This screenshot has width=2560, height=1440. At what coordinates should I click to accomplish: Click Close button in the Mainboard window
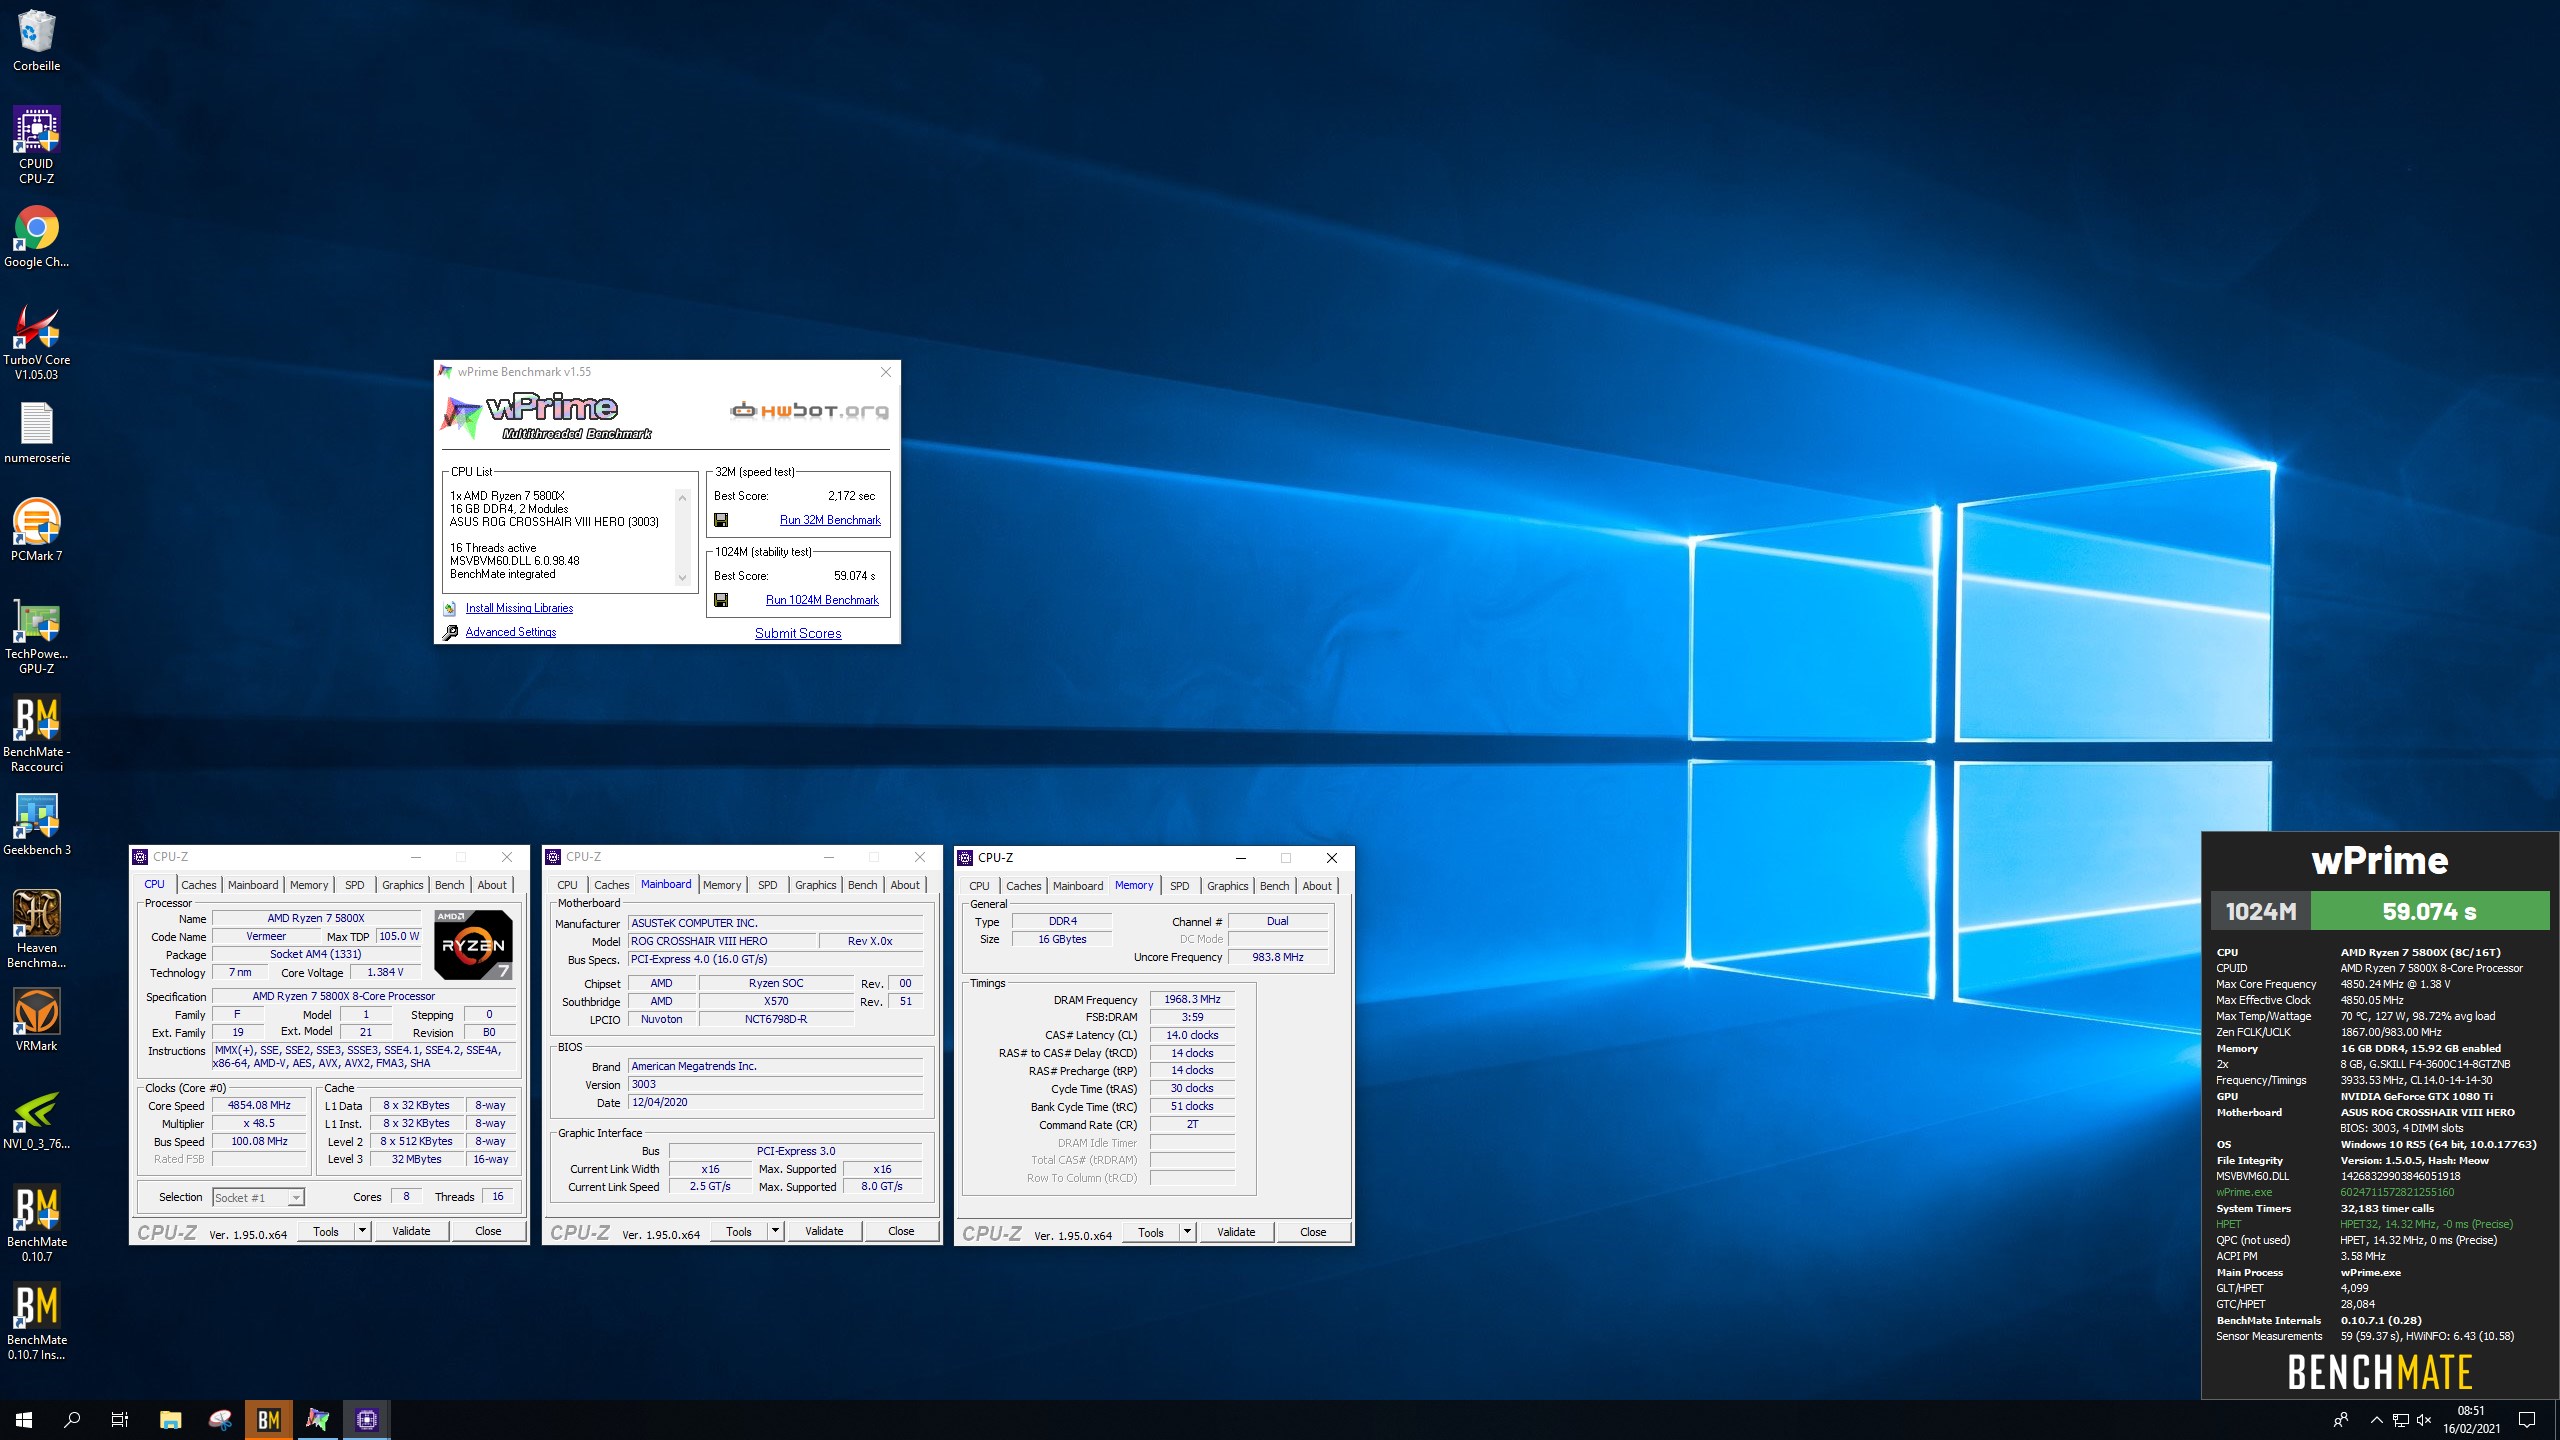click(901, 1231)
